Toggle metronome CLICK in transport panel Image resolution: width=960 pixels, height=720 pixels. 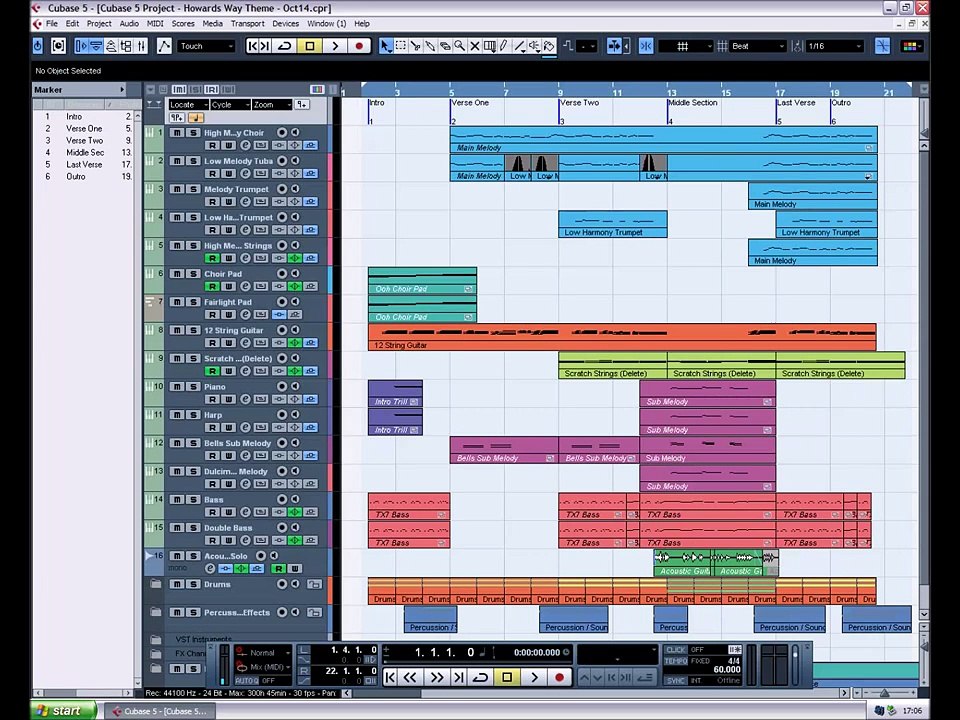[677, 650]
